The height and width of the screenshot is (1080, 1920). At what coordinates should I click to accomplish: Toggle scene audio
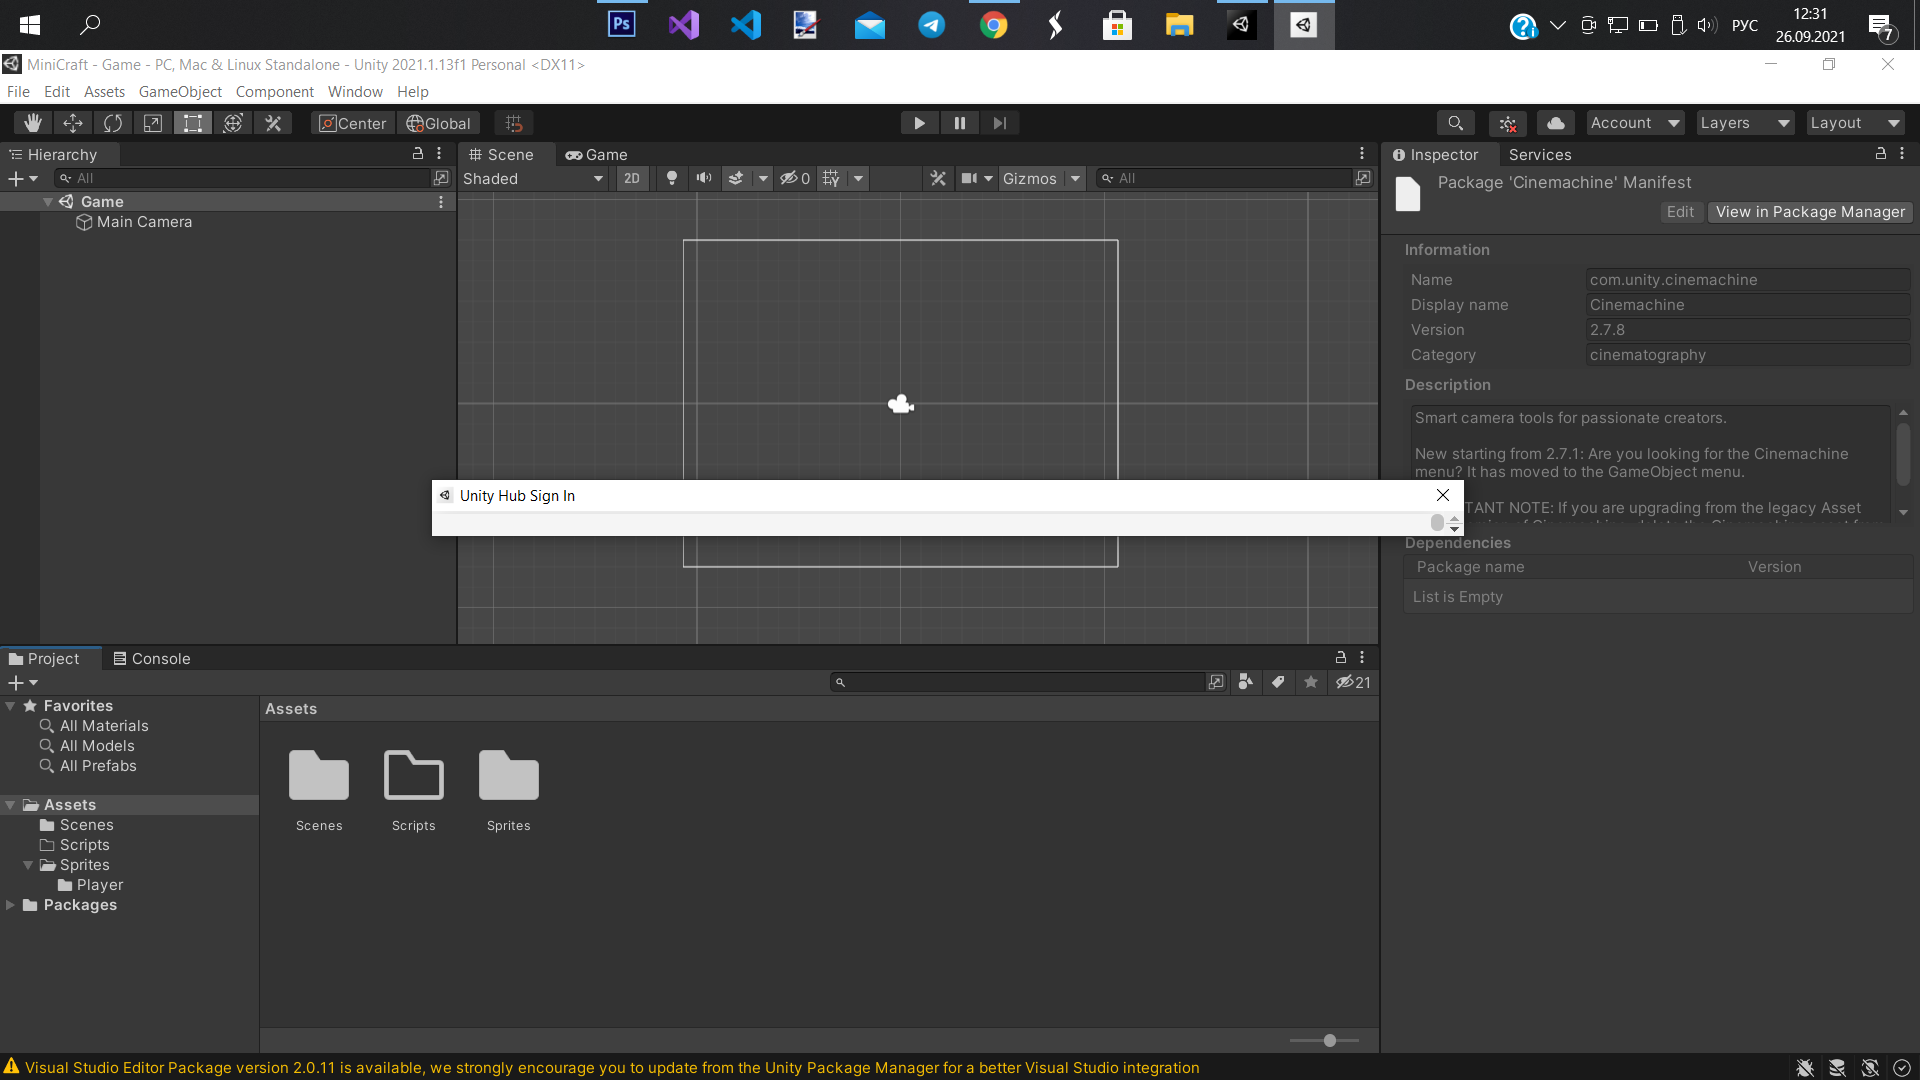[x=704, y=178]
